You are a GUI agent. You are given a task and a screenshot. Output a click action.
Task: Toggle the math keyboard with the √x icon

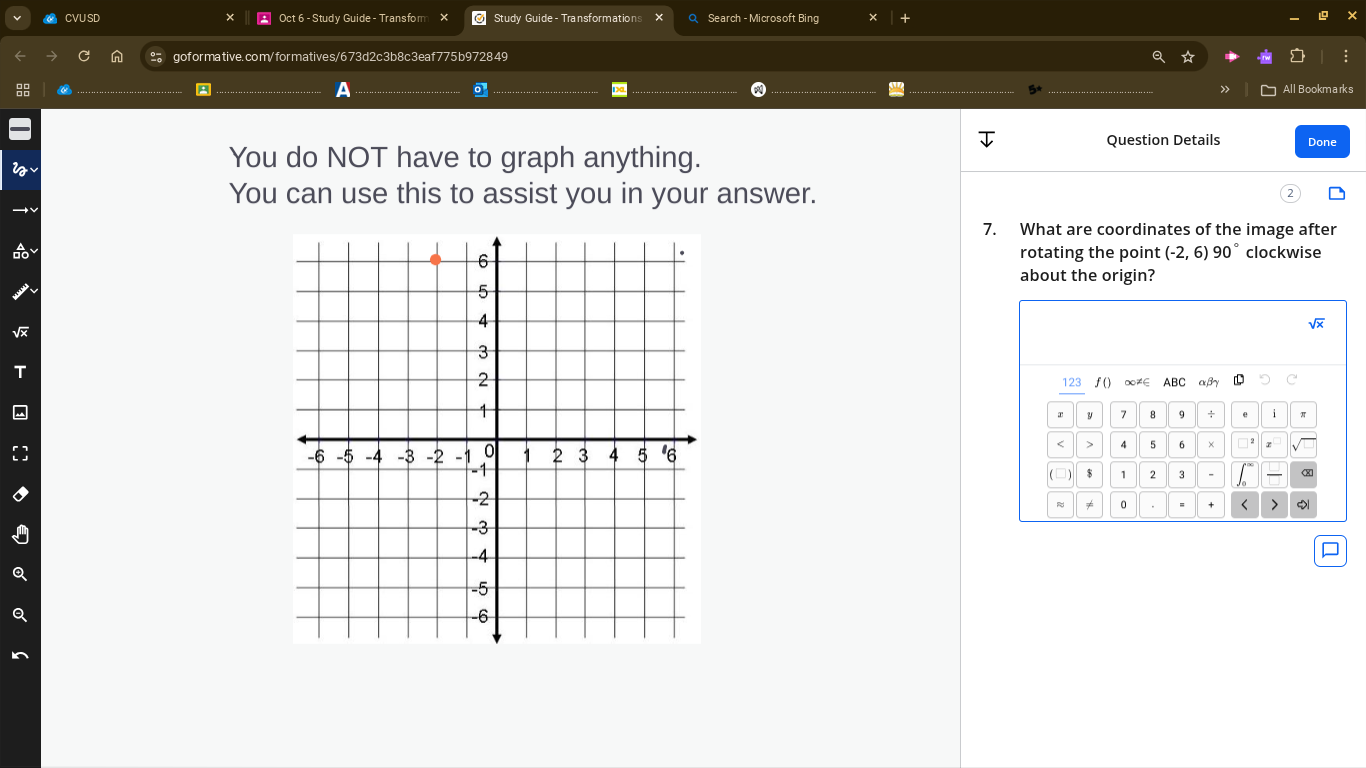pyautogui.click(x=1316, y=323)
